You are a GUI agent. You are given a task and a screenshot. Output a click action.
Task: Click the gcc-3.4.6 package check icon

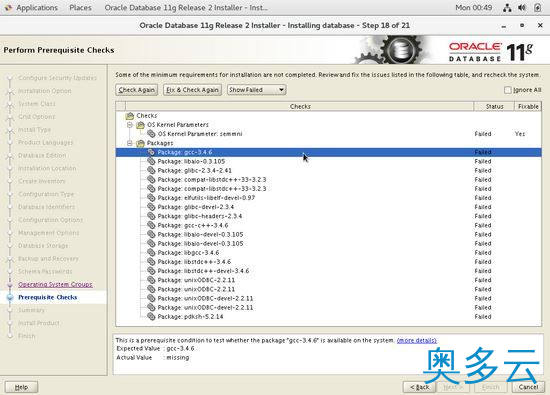(x=151, y=152)
